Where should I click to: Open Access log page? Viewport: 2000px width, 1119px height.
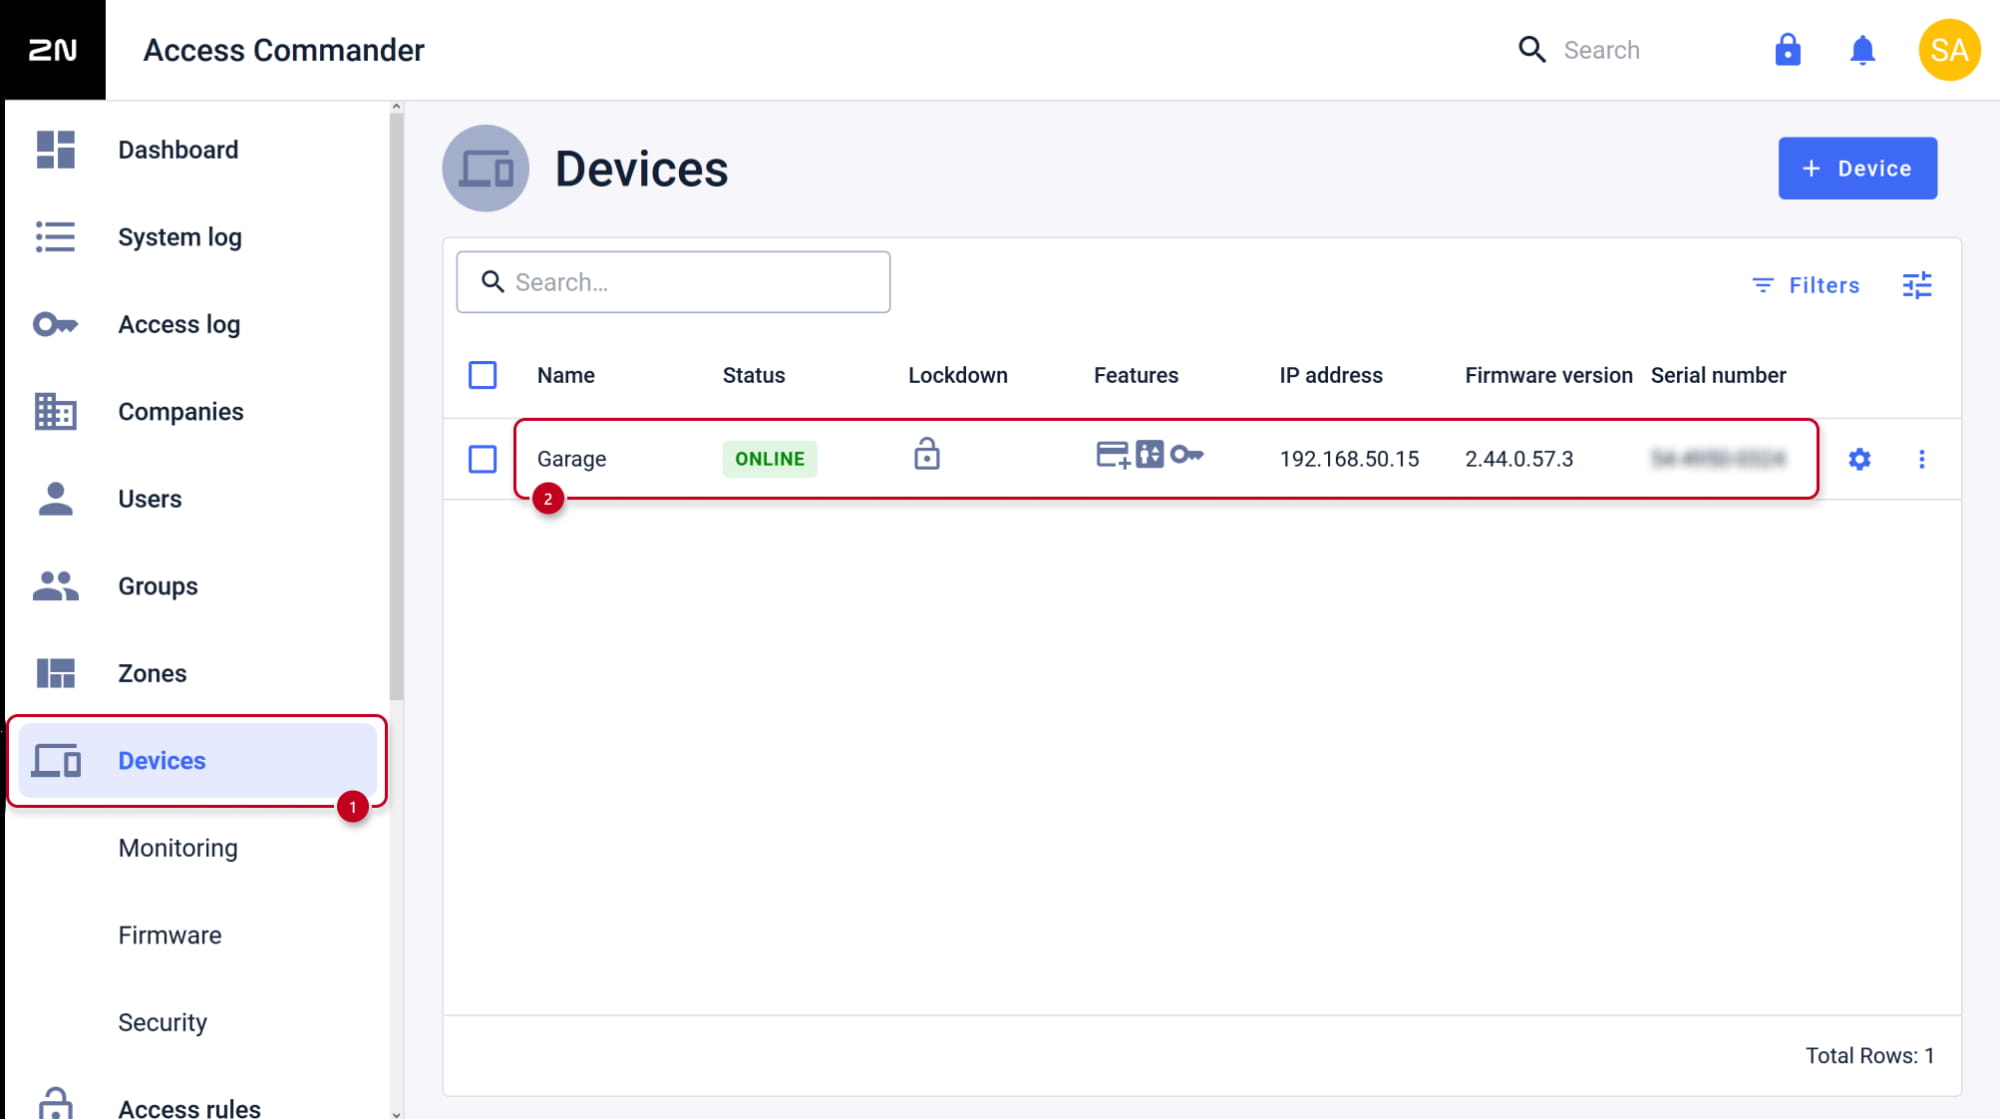(179, 324)
